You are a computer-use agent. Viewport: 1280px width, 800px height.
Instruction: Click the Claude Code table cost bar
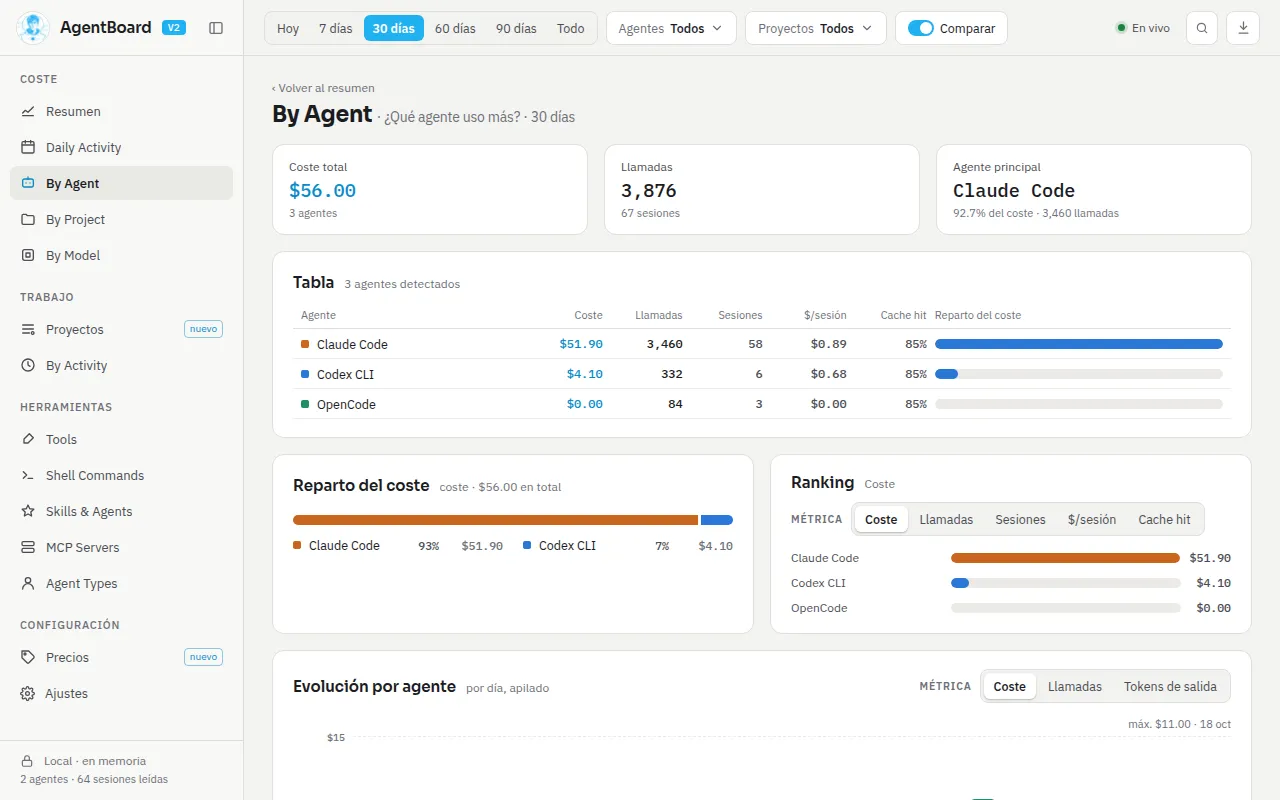(x=1079, y=344)
